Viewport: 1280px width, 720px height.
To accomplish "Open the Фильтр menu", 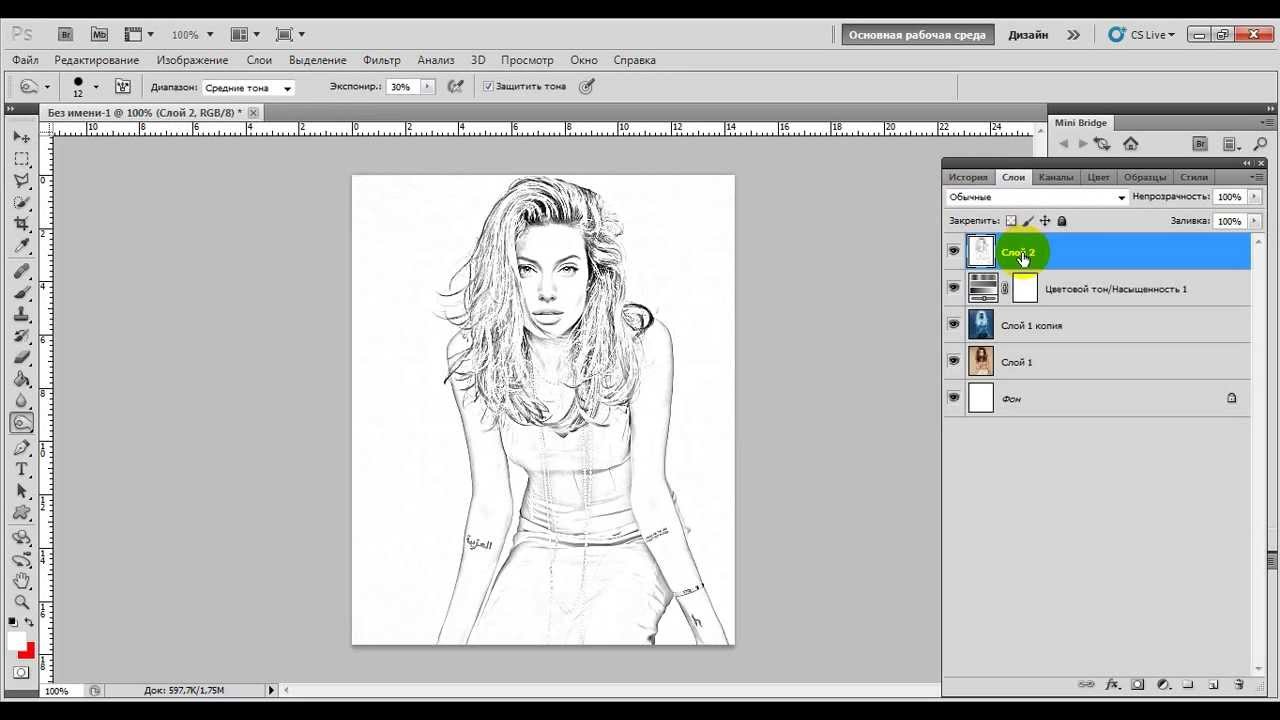I will [382, 60].
